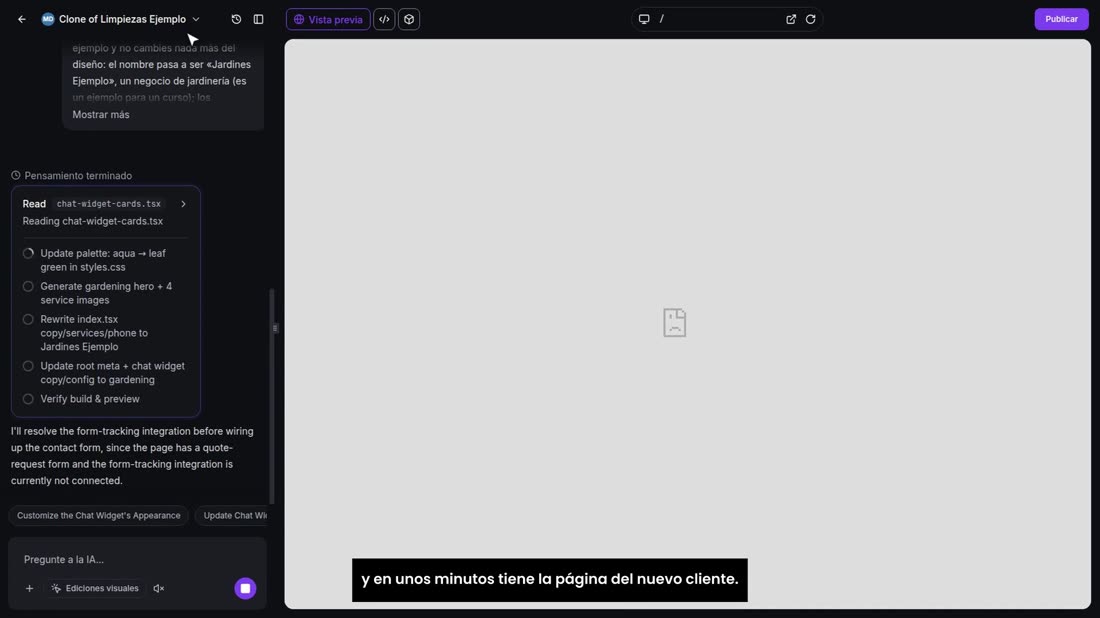Reload the preview with refresh icon

click(x=811, y=20)
